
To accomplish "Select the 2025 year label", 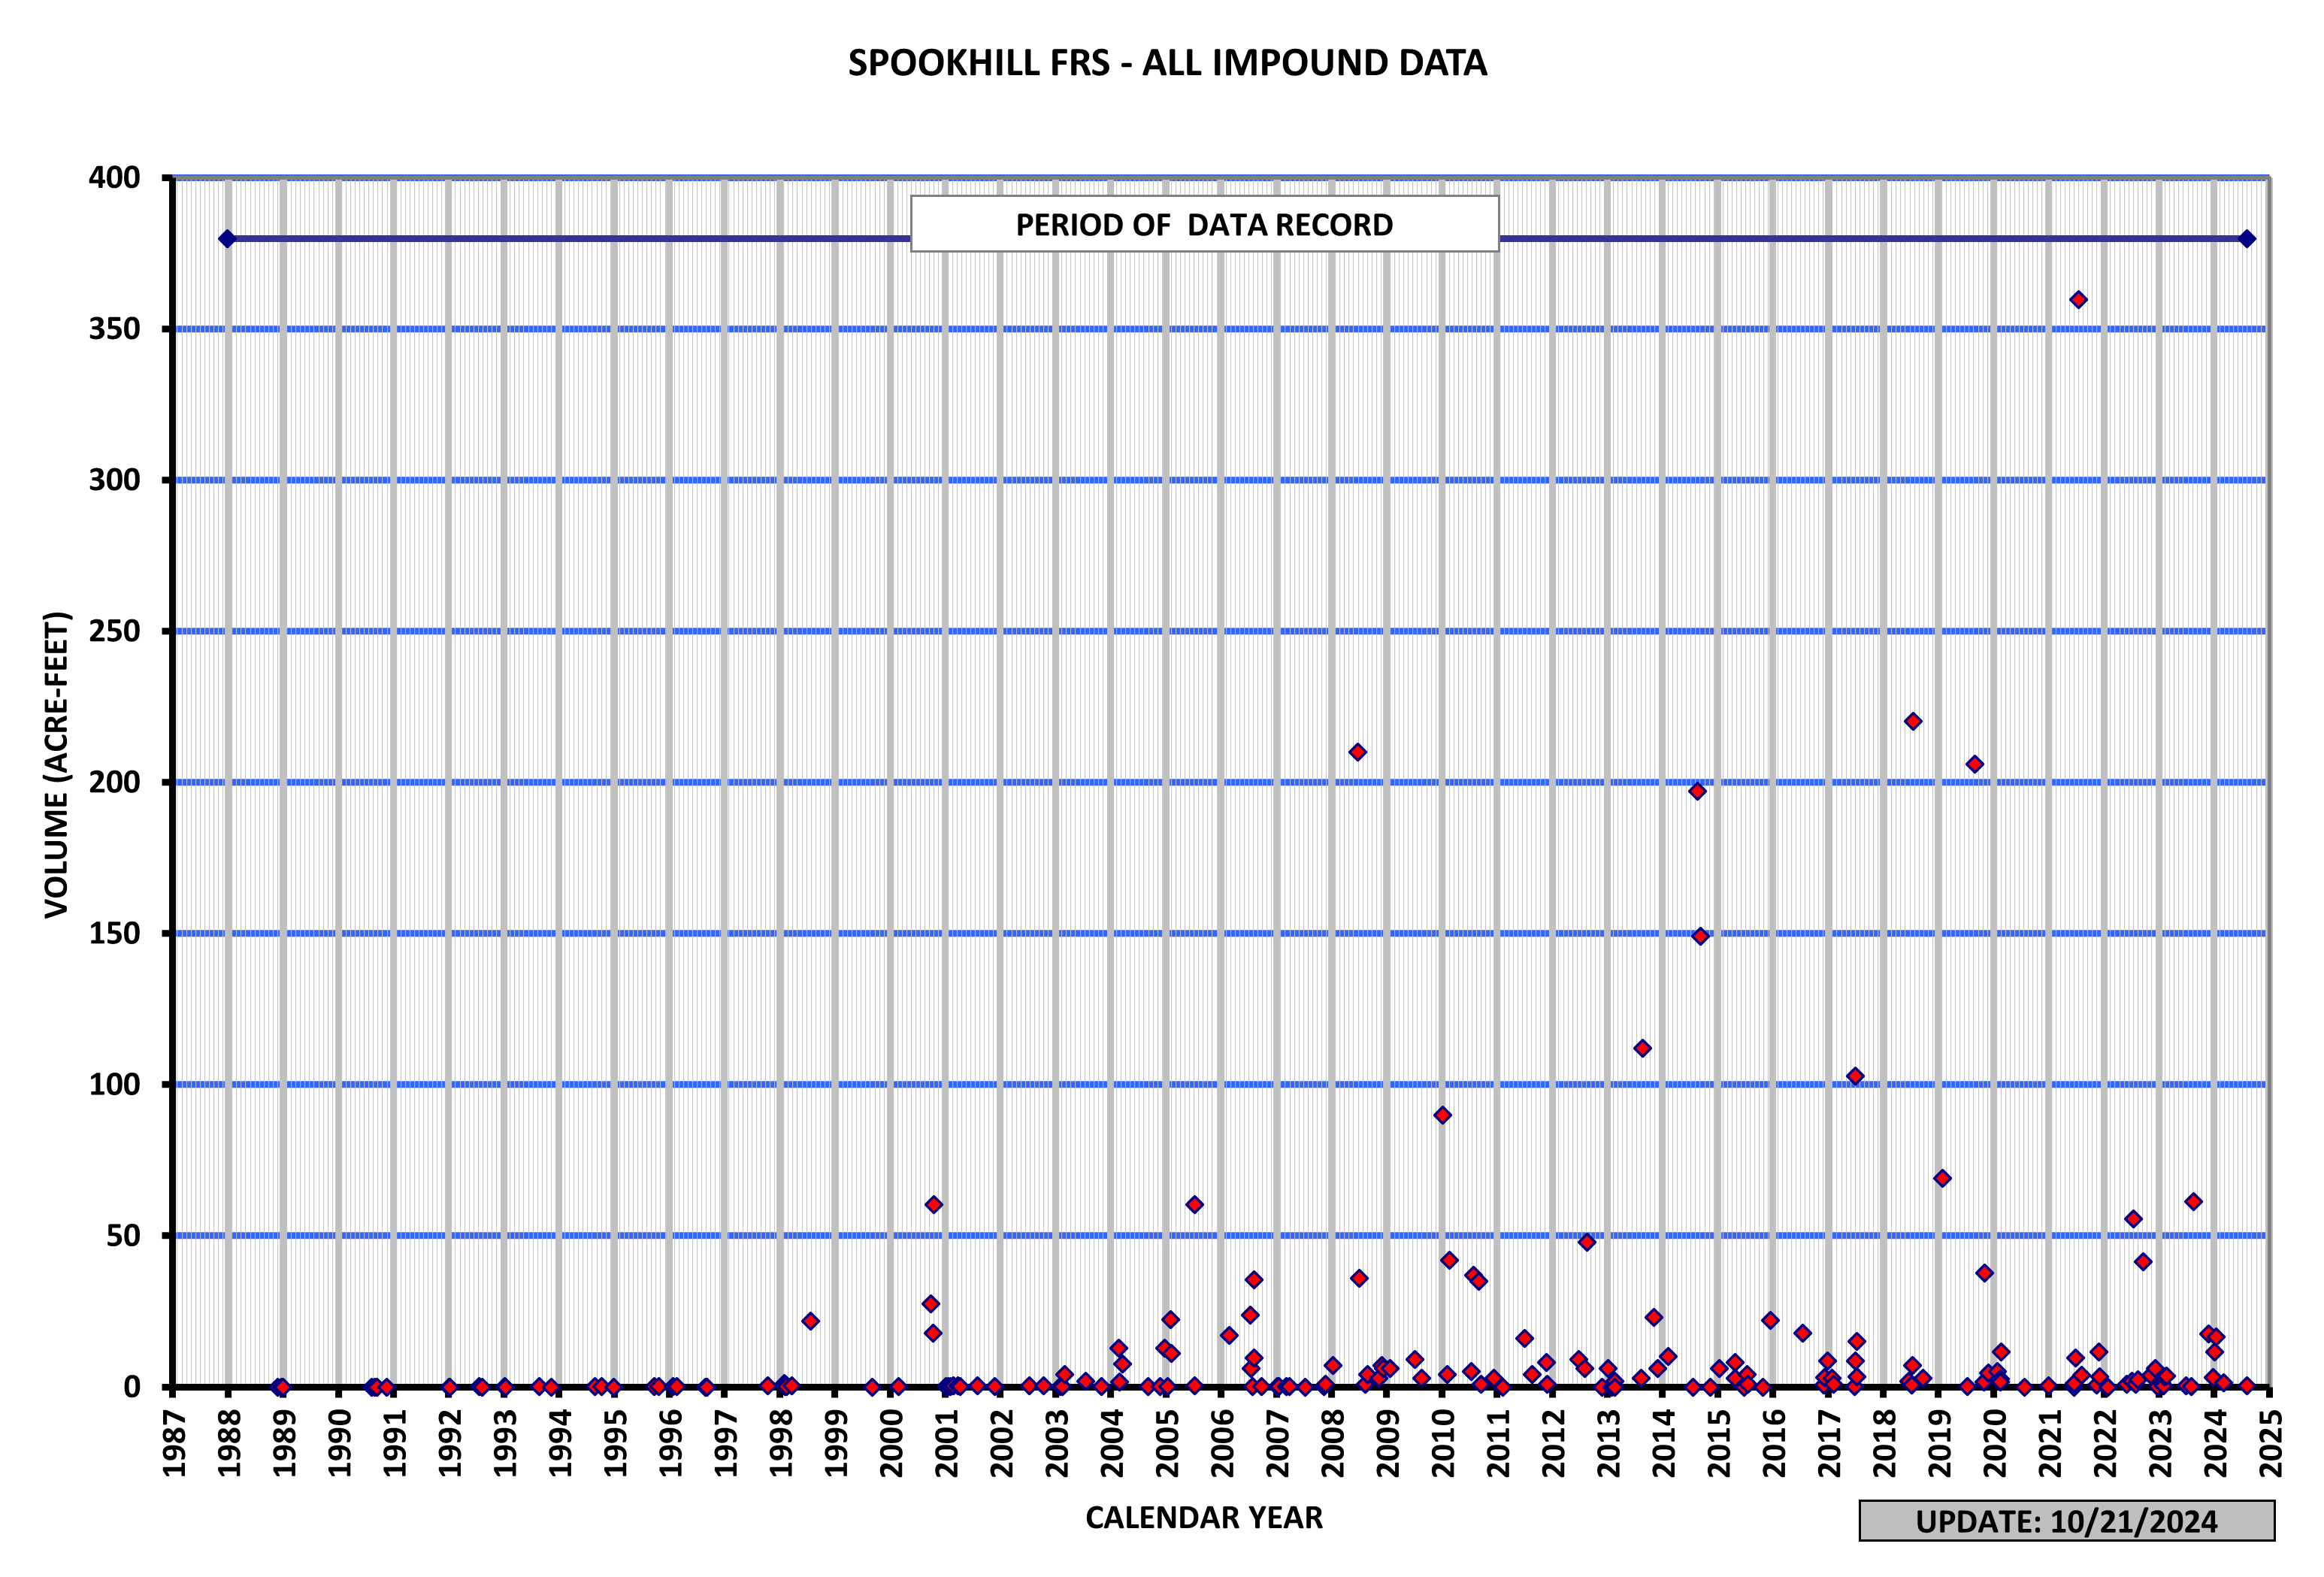I will point(2271,1443).
